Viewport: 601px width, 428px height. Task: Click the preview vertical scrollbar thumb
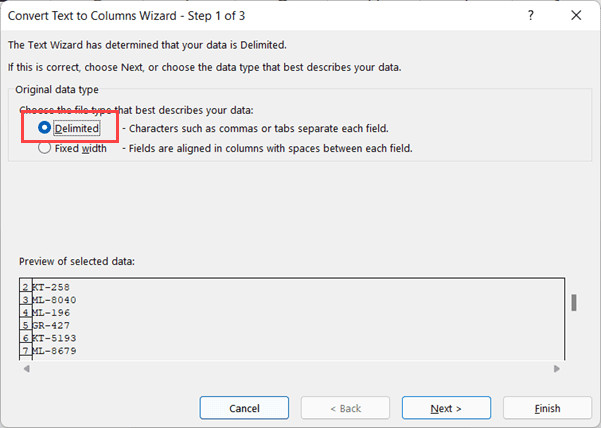[573, 302]
